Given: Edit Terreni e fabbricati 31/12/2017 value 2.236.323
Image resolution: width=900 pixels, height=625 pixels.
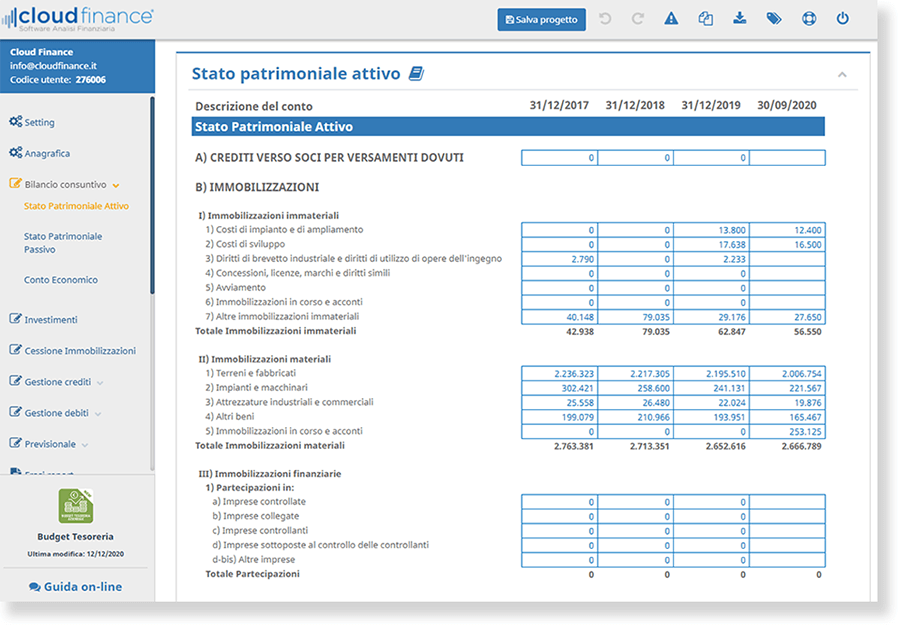Looking at the screenshot, I should 560,374.
